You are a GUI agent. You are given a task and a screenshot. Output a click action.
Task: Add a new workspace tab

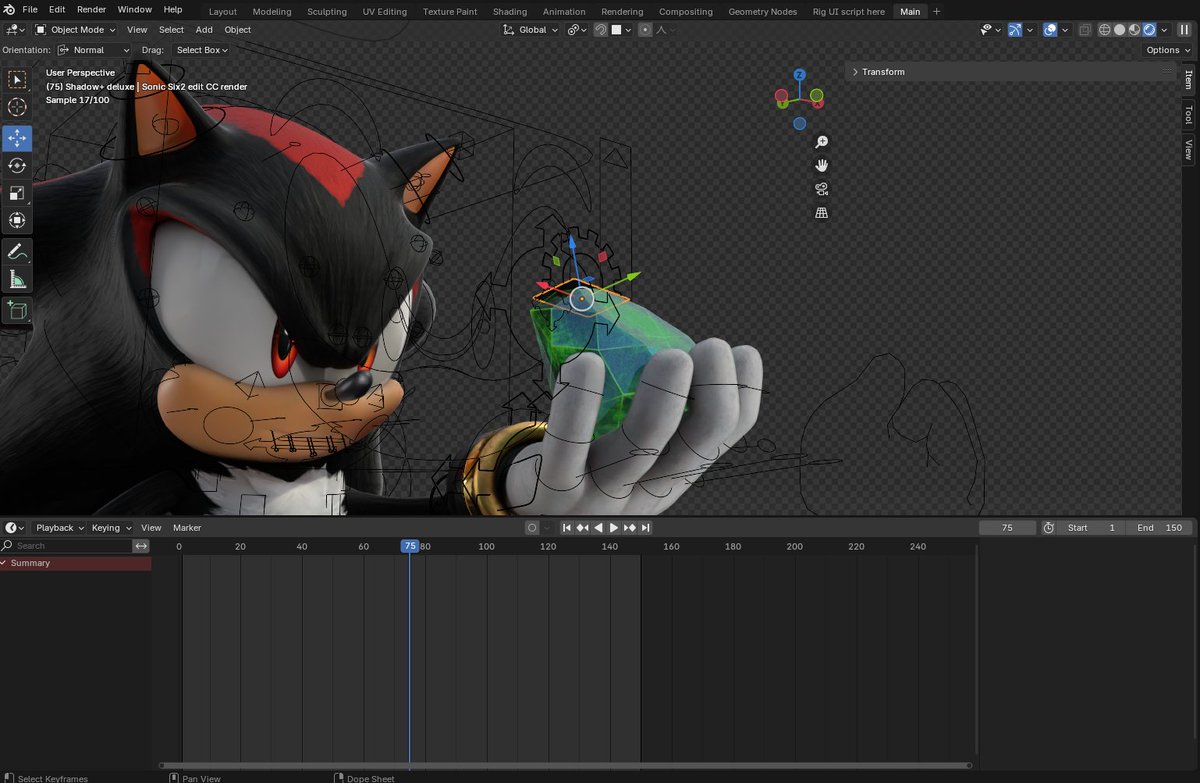(x=937, y=12)
